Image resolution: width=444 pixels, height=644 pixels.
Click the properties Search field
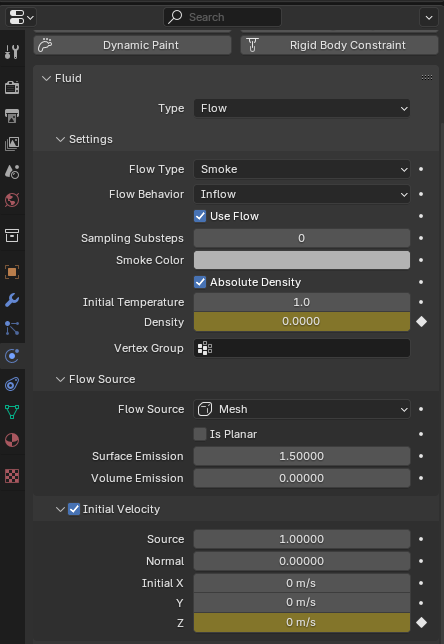point(222,17)
